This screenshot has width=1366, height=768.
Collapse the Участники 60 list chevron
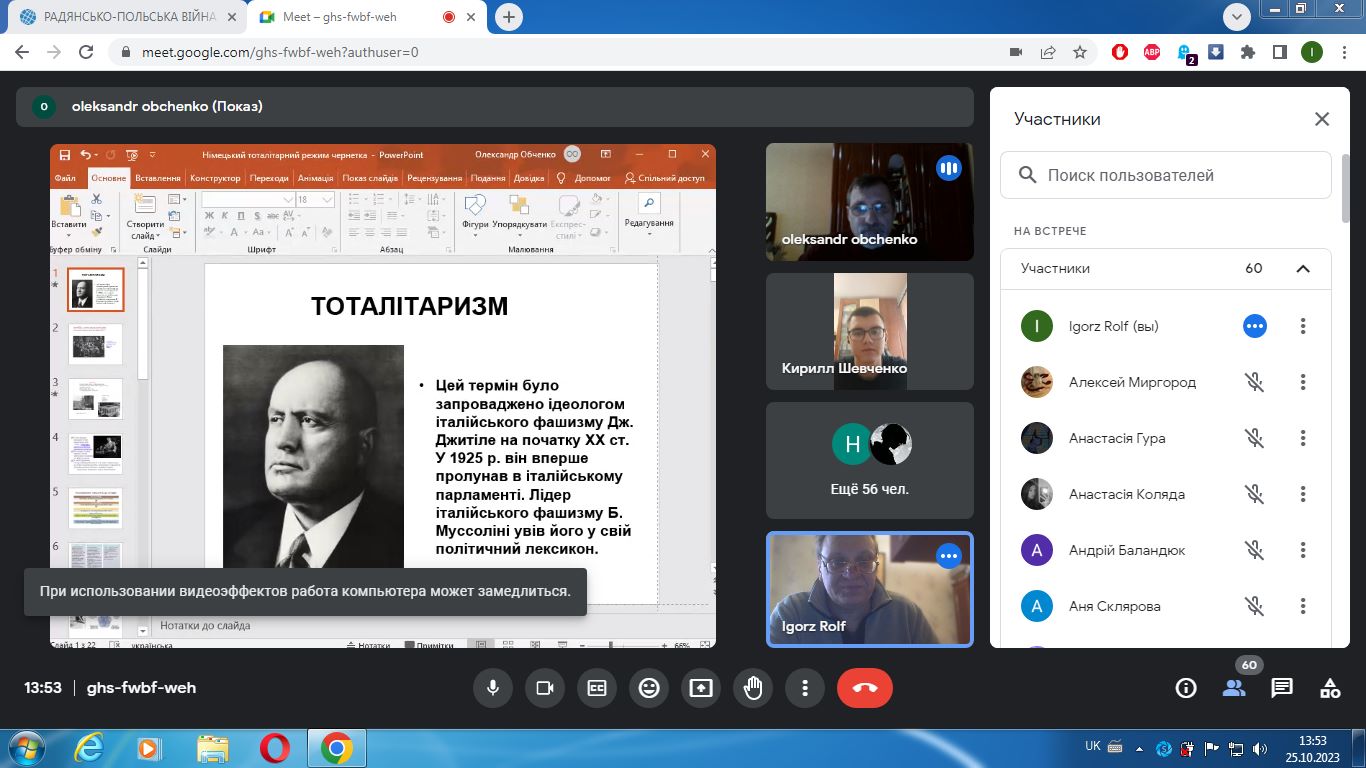[1302, 268]
